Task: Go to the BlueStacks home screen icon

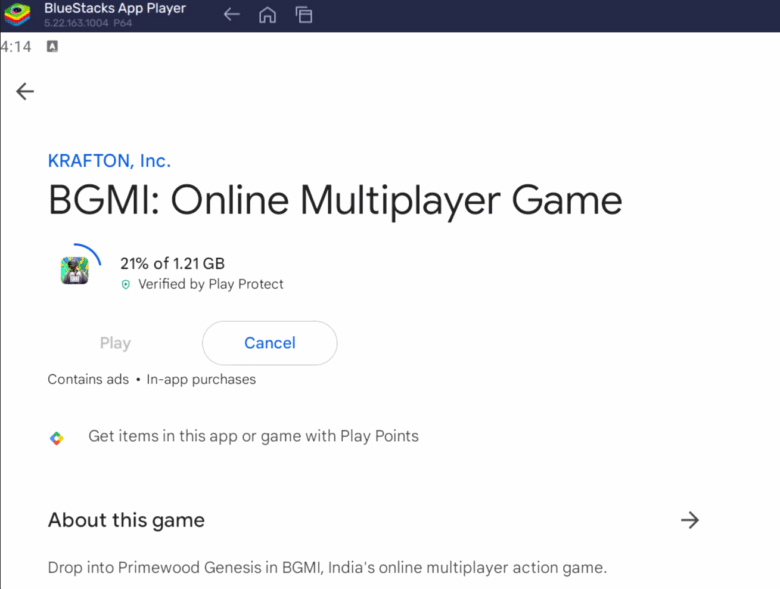Action: coord(267,15)
